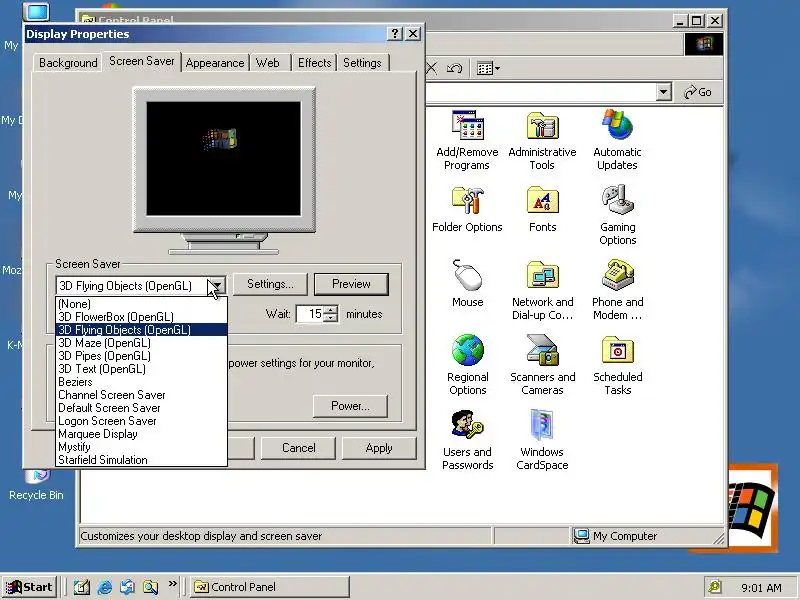Image resolution: width=800 pixels, height=600 pixels.
Task: Increase wait minutes with up spinner
Action: pyautogui.click(x=331, y=309)
